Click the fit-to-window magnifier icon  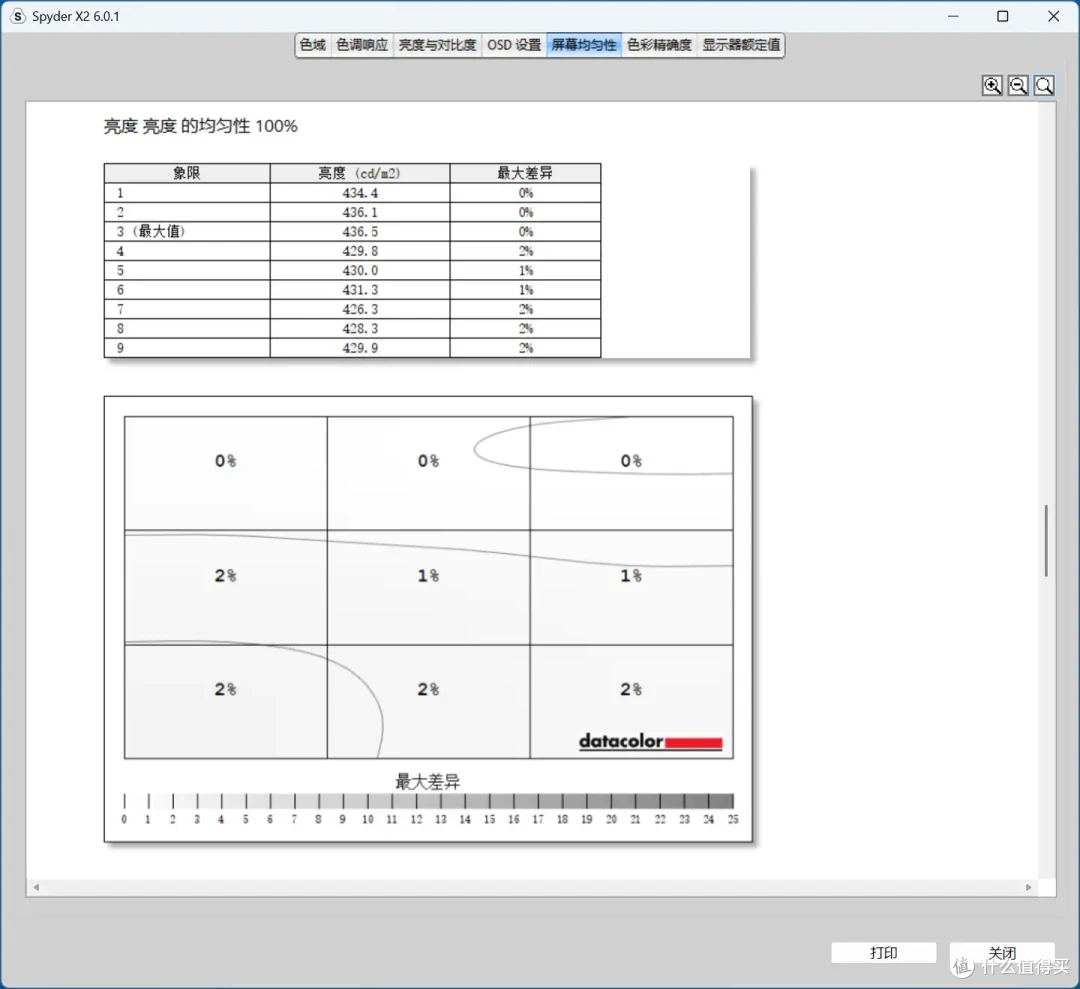tap(1044, 85)
